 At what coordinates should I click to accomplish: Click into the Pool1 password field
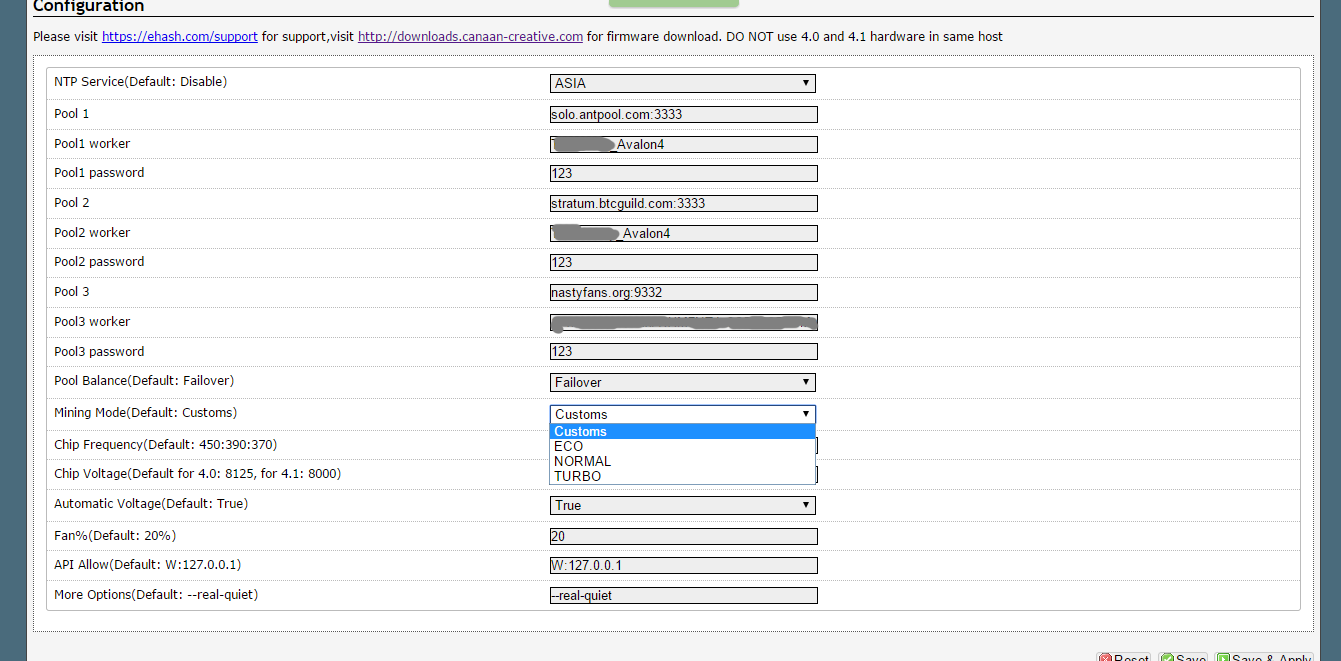[x=683, y=173]
